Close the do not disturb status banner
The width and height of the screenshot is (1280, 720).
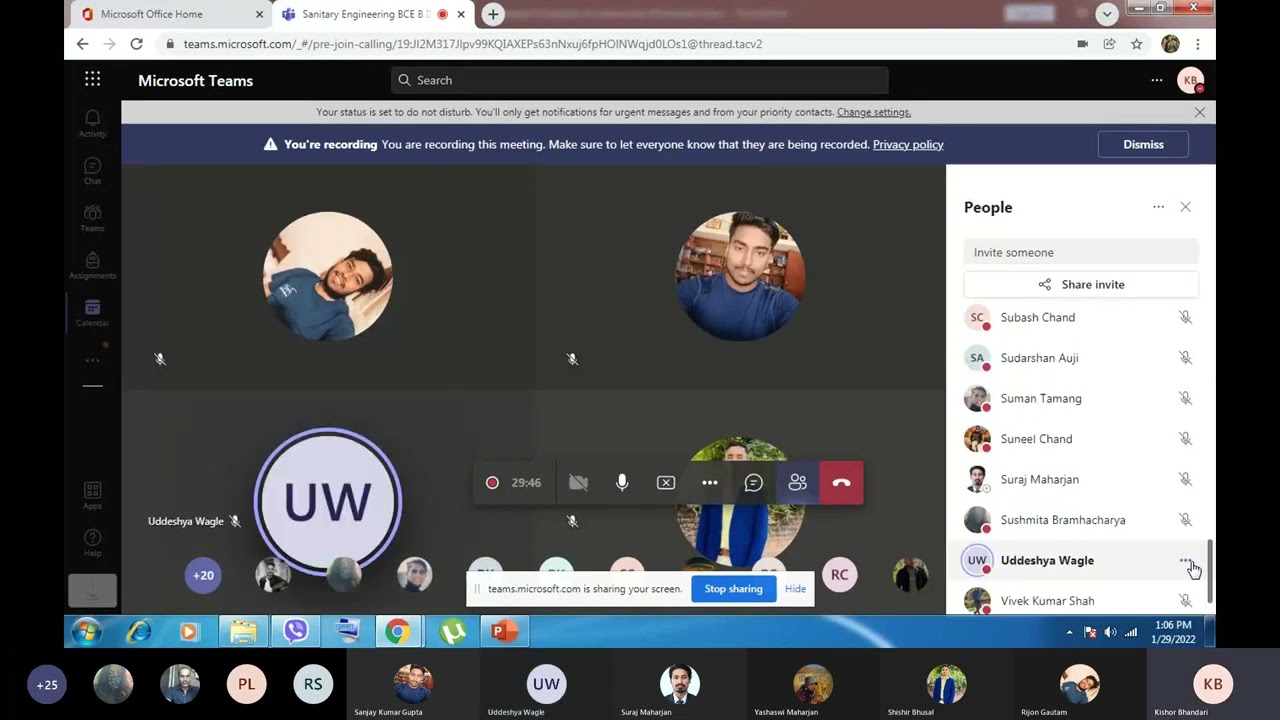[x=1200, y=112]
